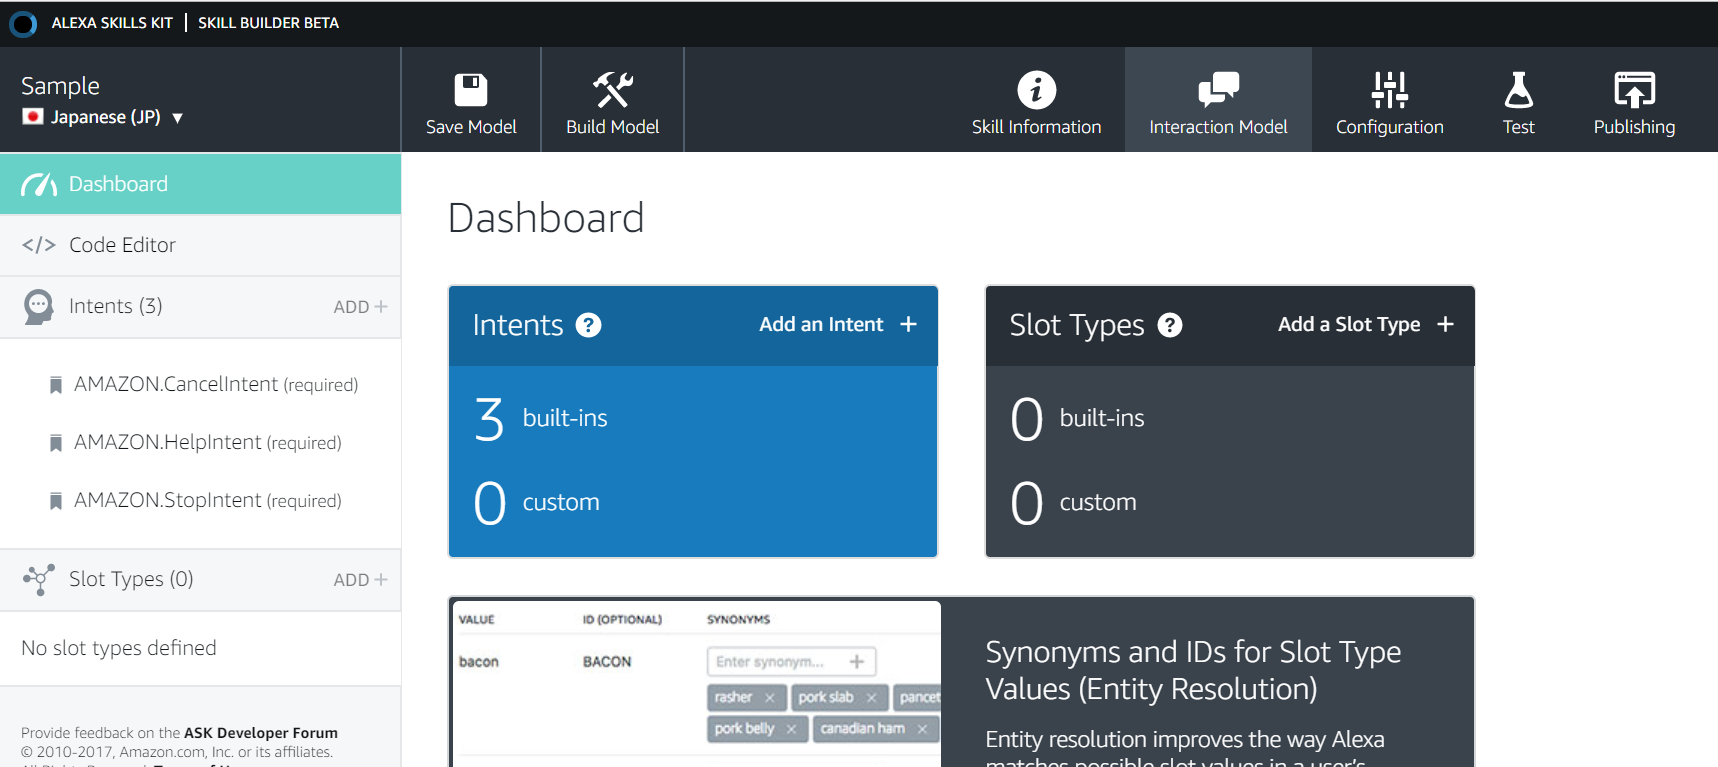Open the Japanese (JP) language dropdown arrow
This screenshot has width=1718, height=767.
[178, 118]
